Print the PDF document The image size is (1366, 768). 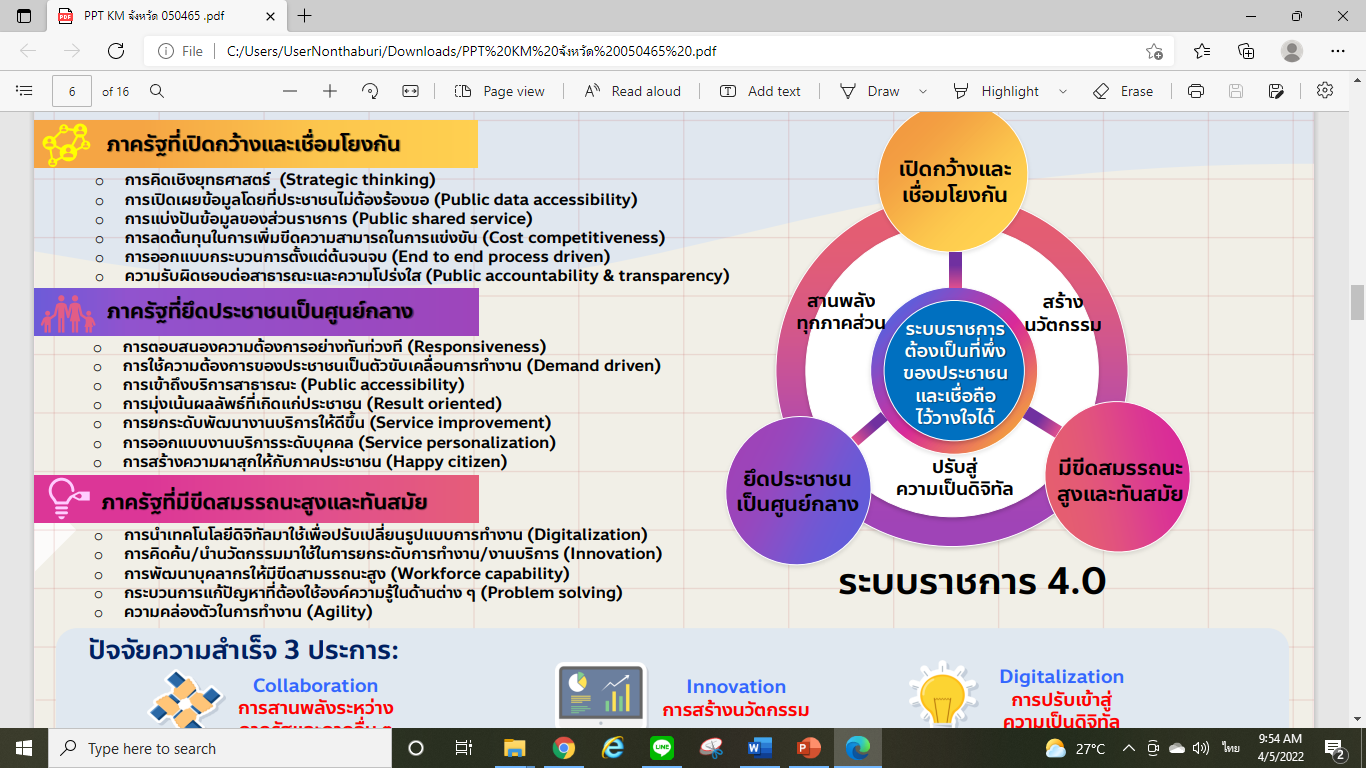coord(1195,91)
